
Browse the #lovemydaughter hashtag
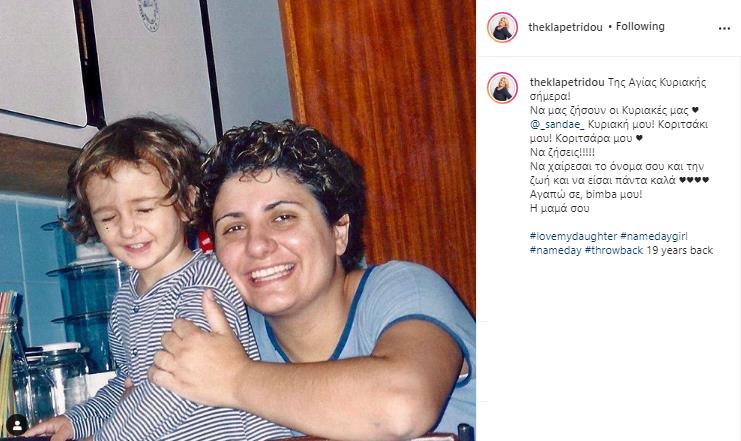573,236
